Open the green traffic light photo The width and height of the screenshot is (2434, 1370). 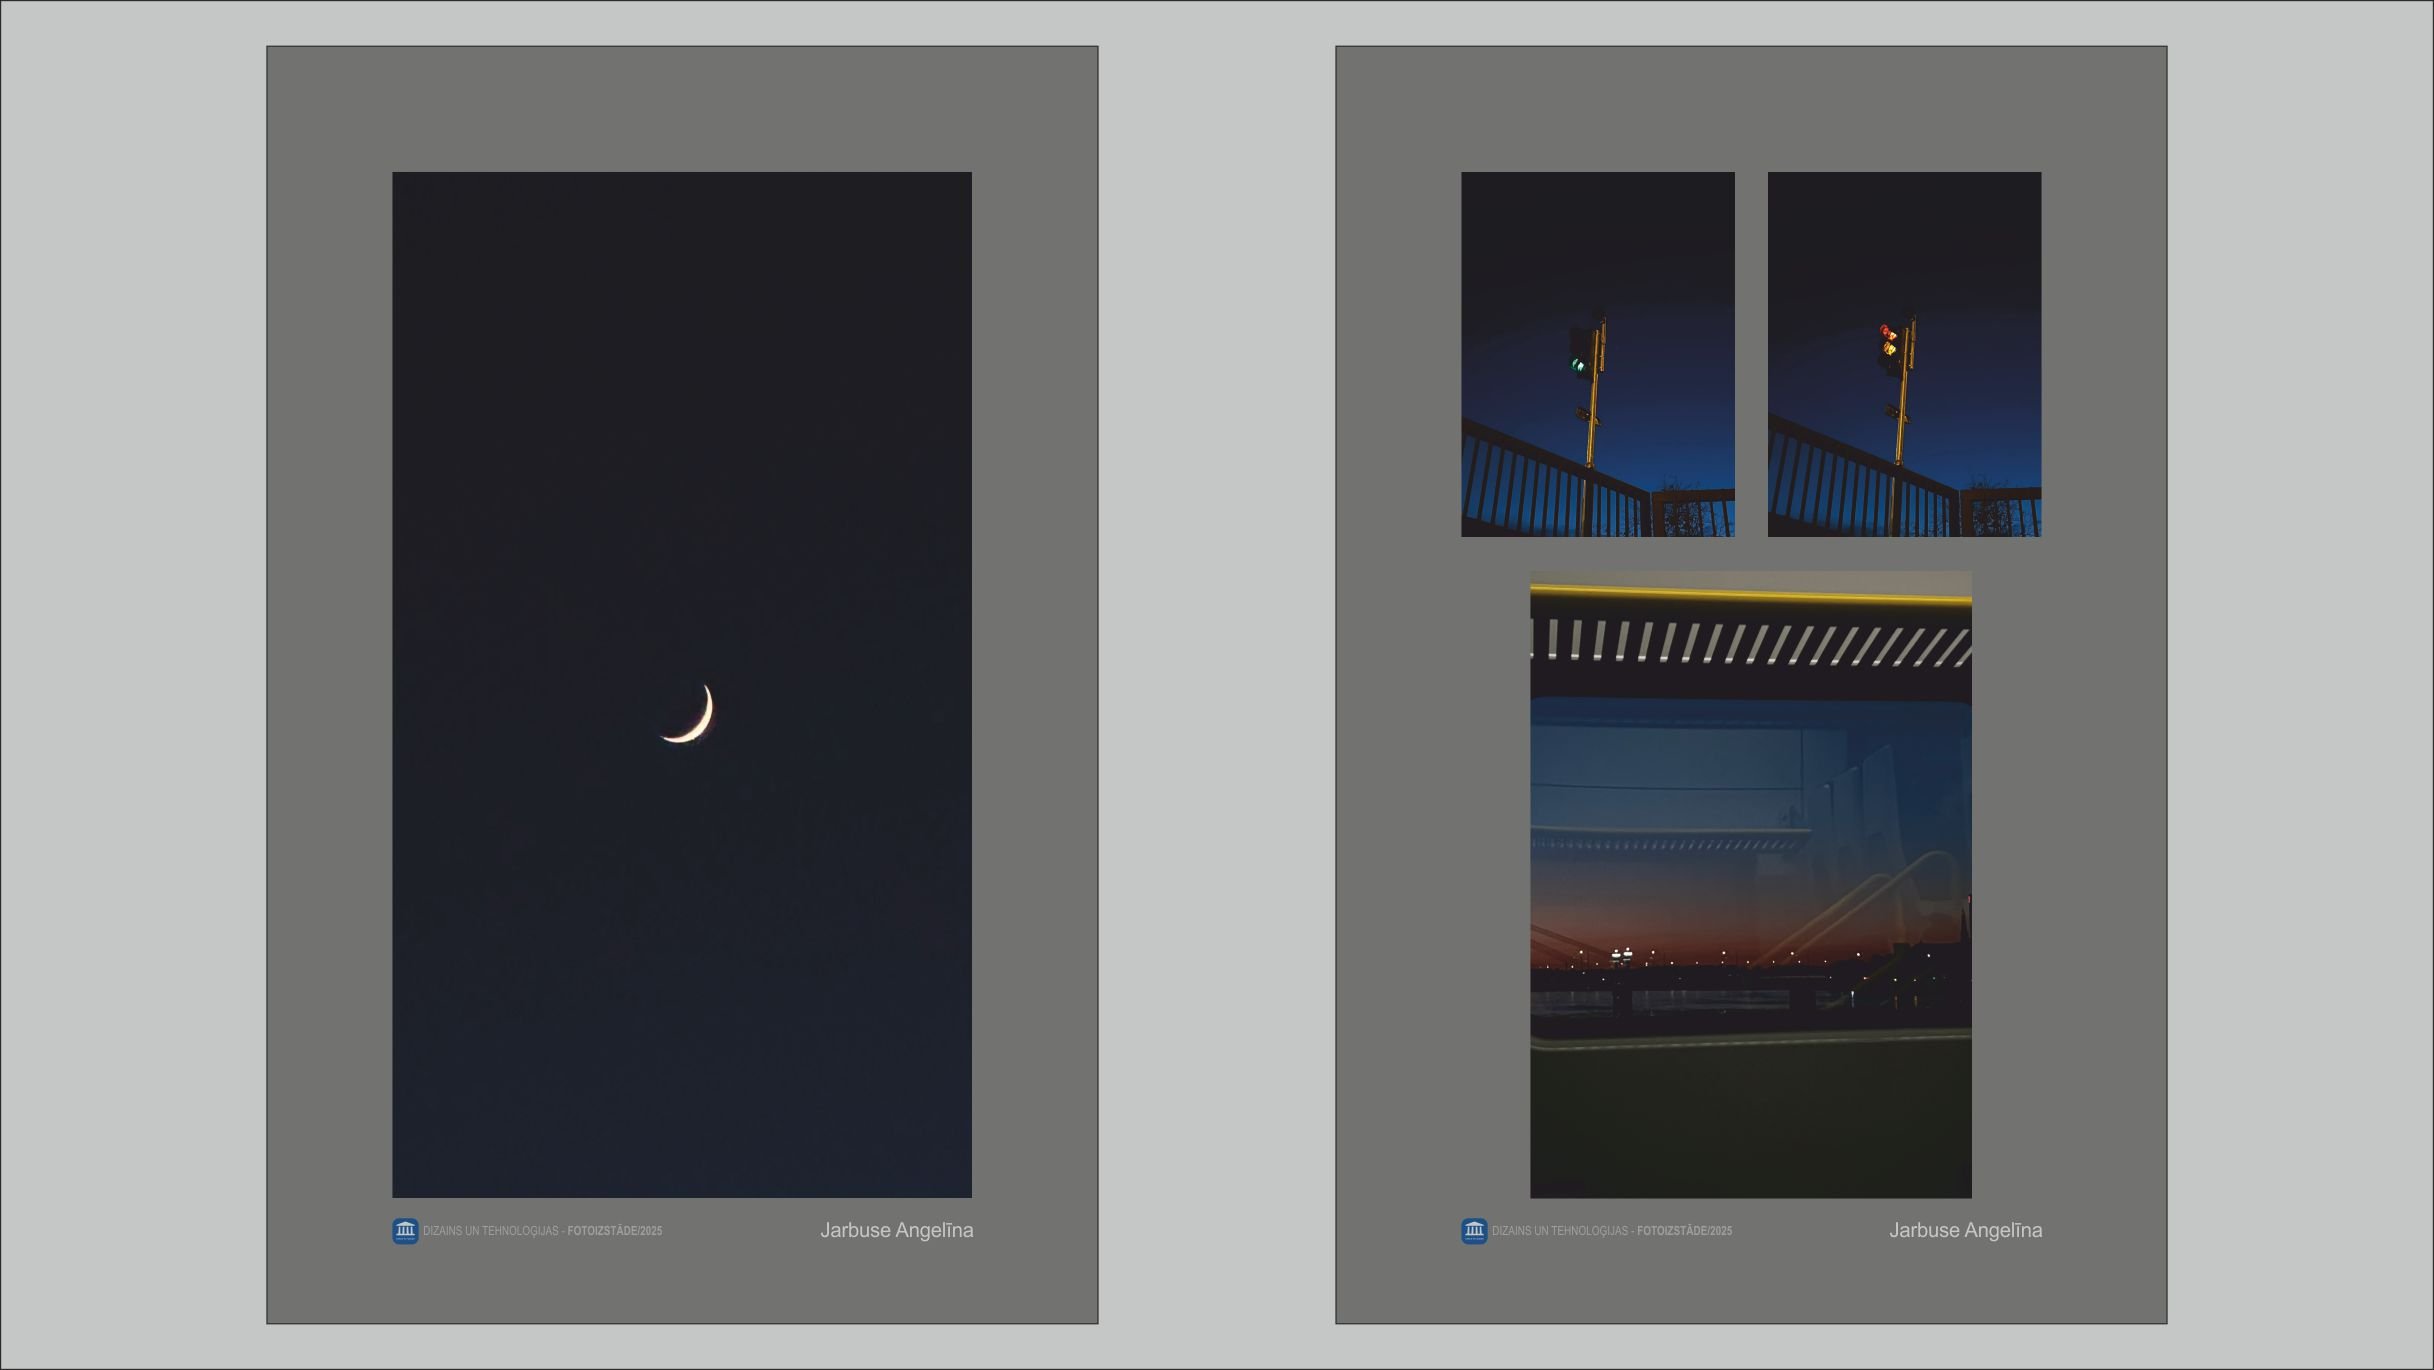coord(1597,250)
